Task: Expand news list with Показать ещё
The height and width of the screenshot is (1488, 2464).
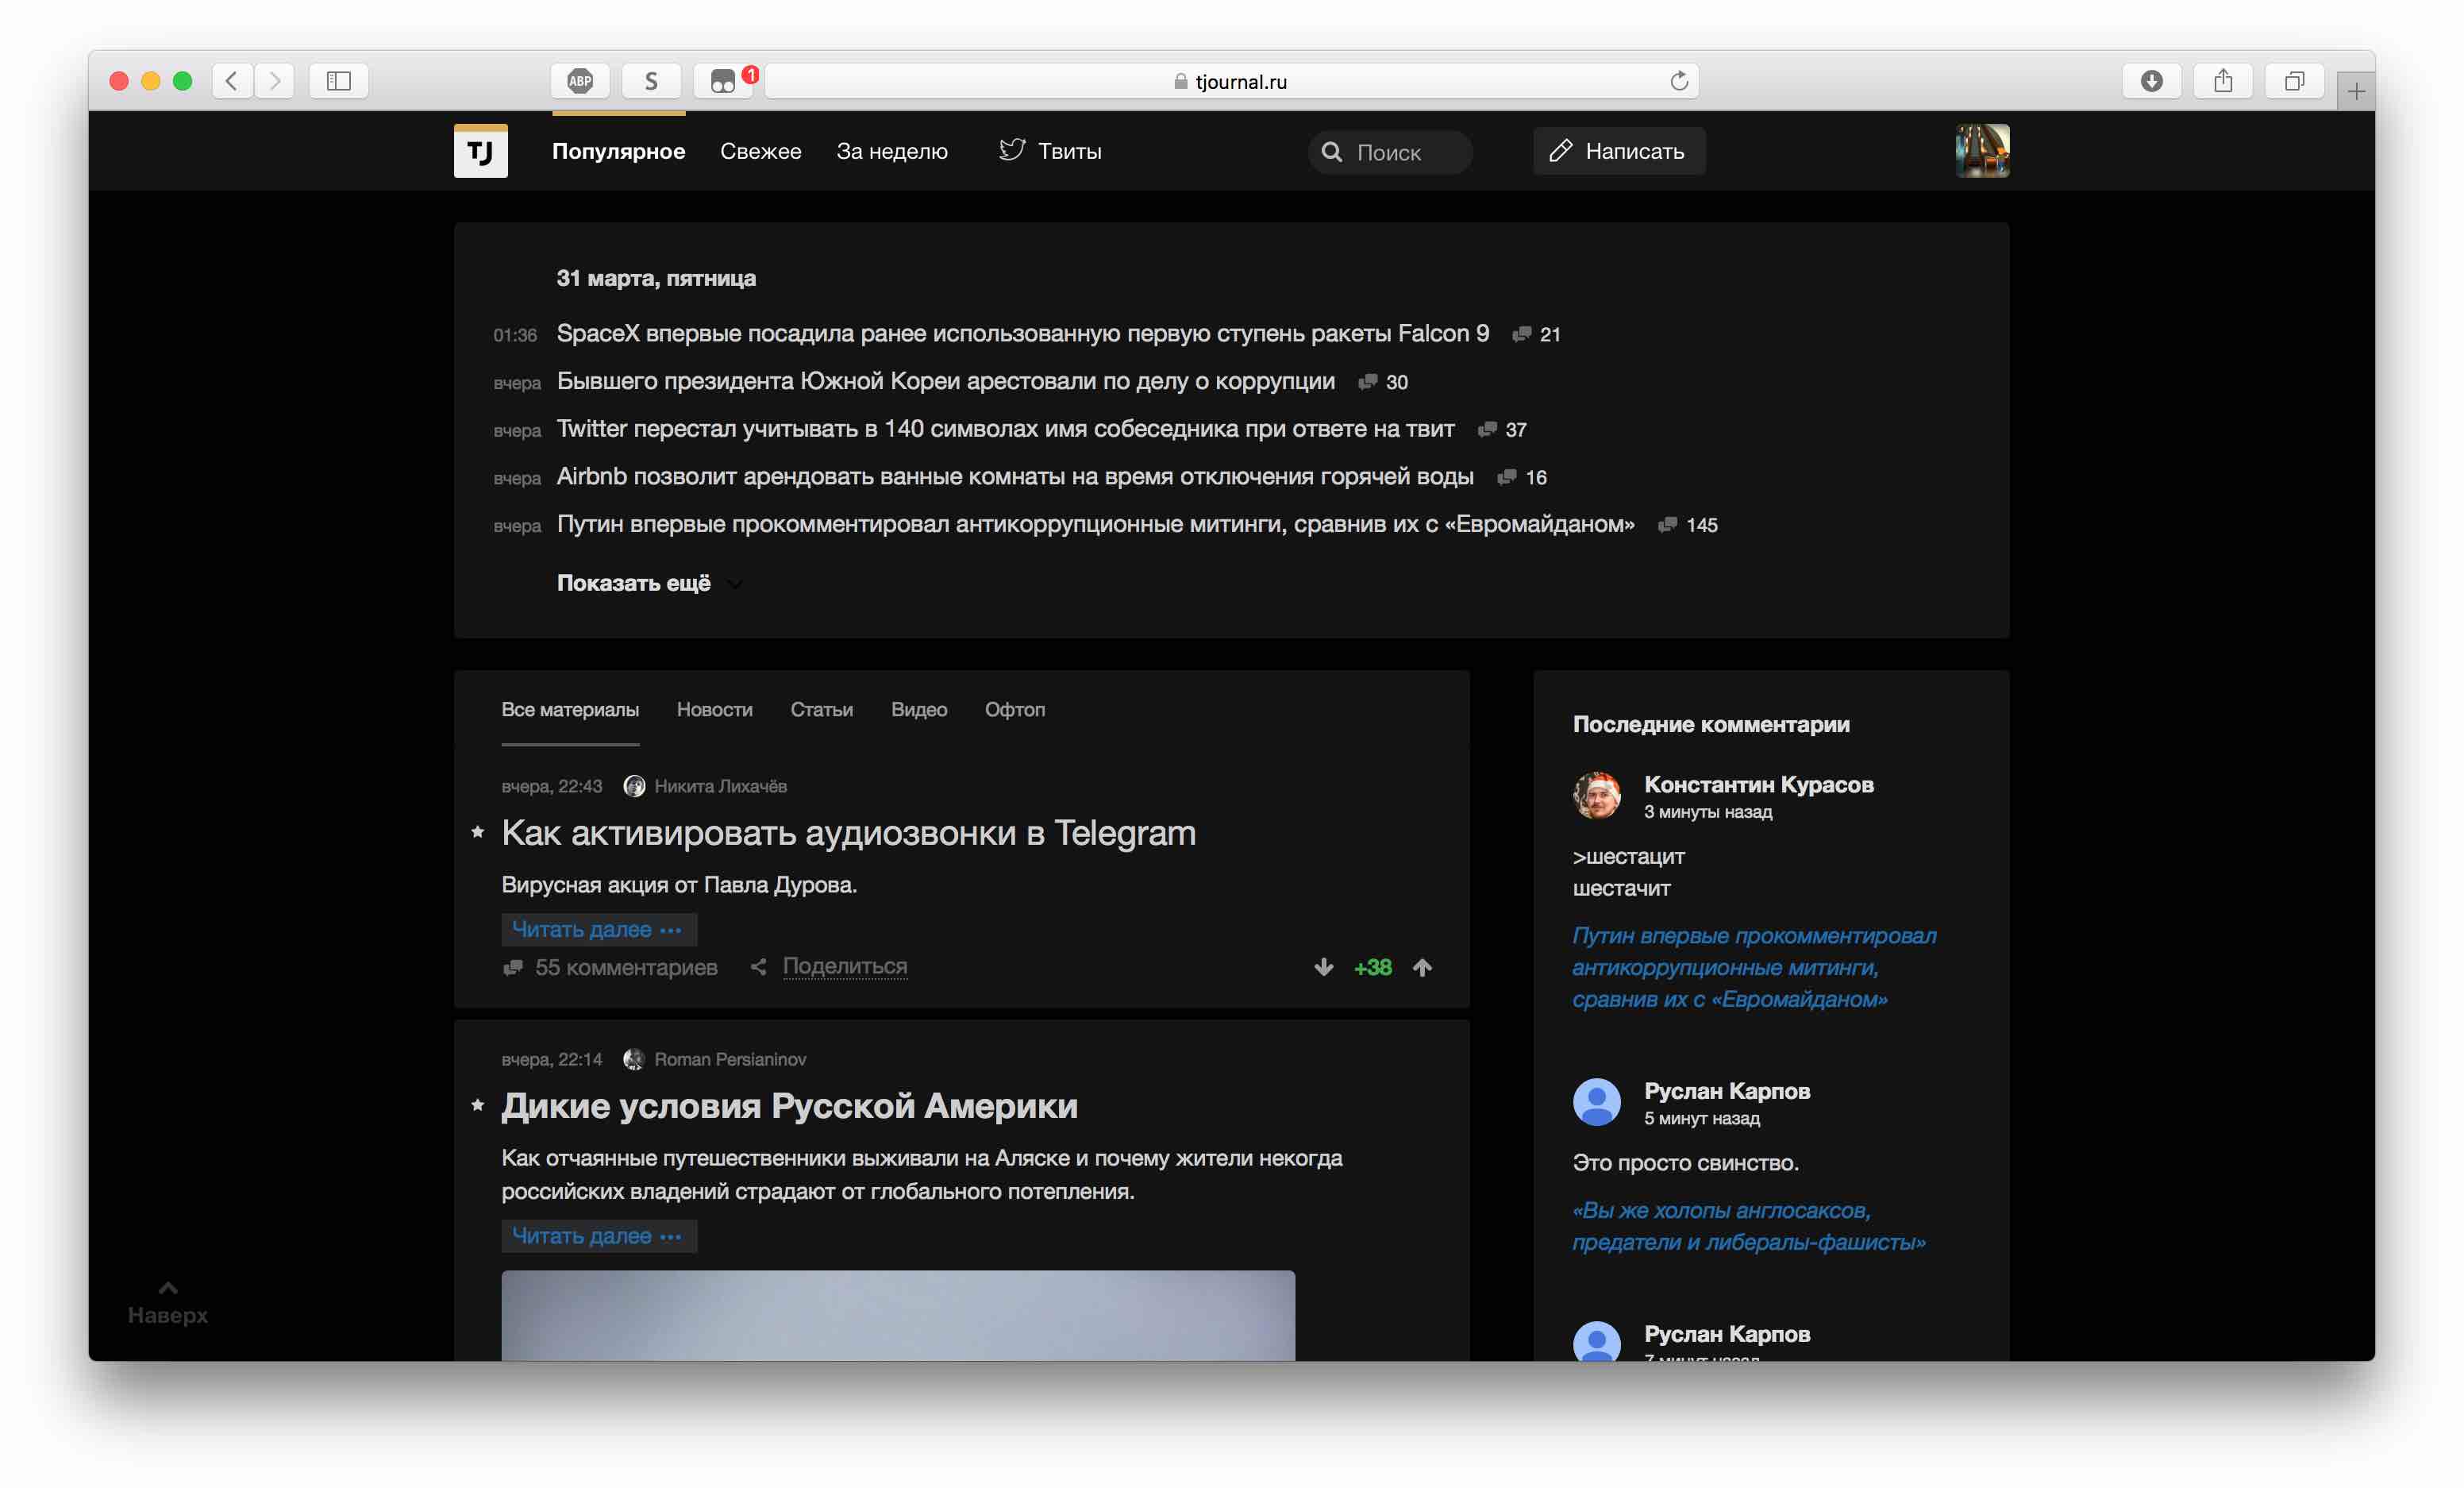Action: [634, 583]
